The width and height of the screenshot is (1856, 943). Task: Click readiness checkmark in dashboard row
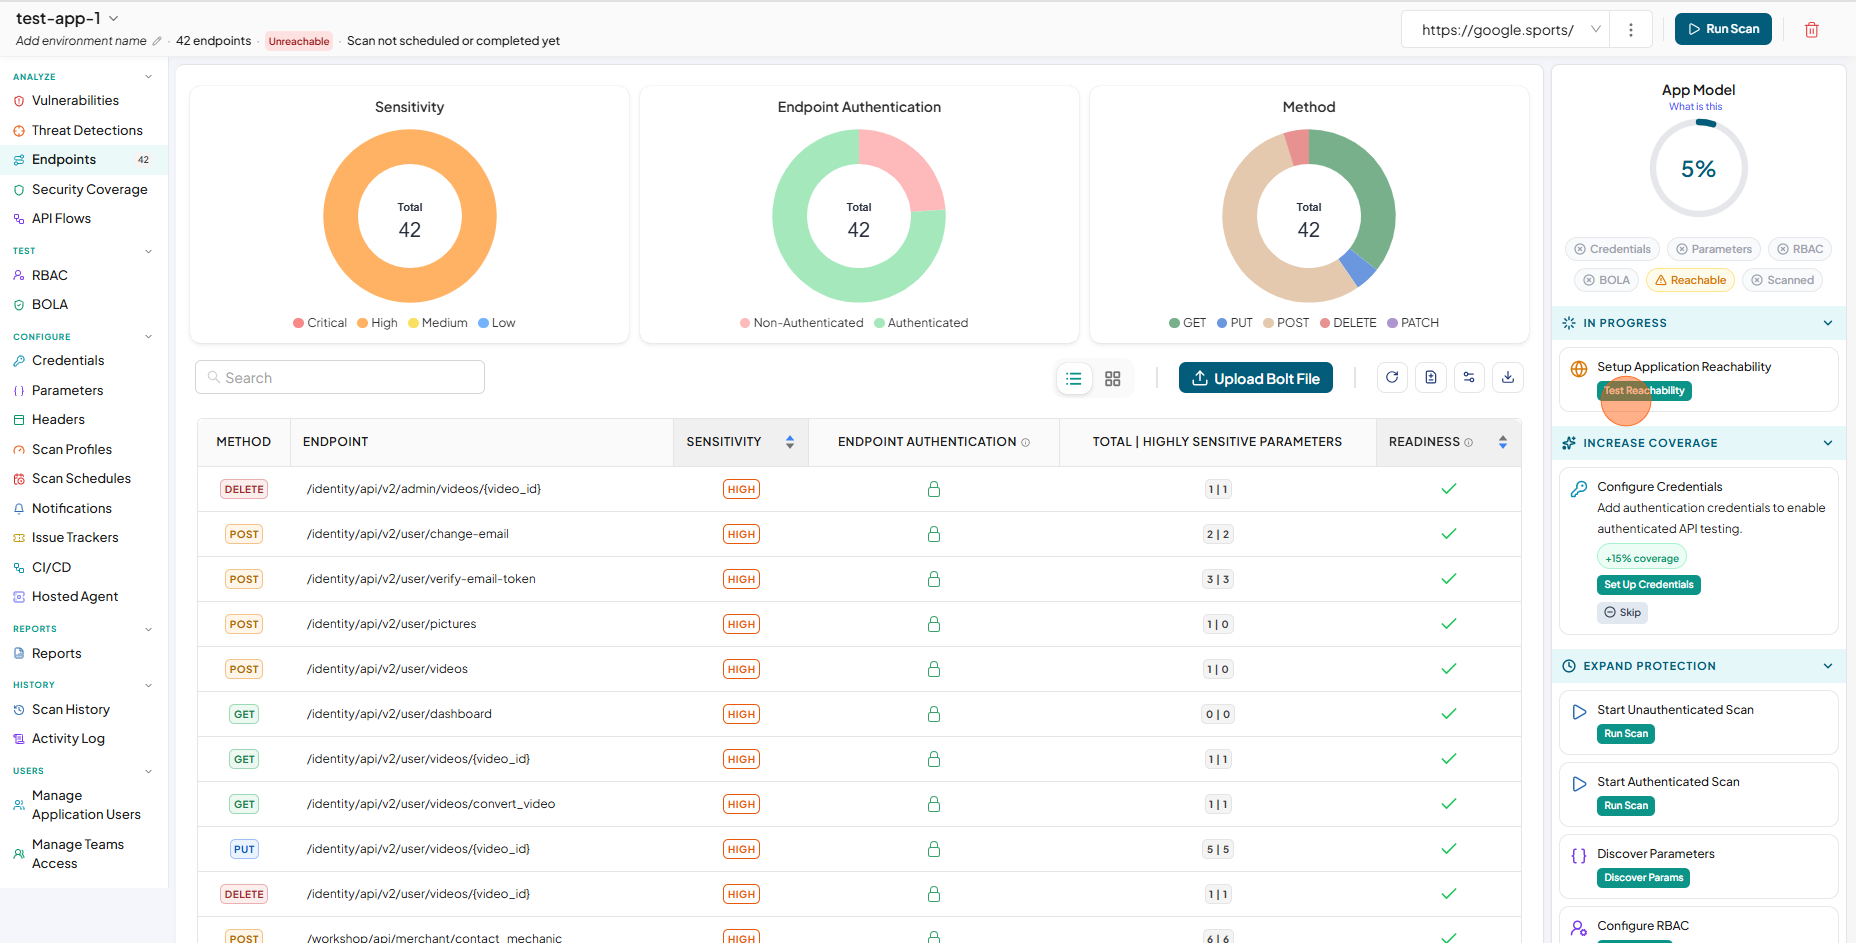pos(1449,714)
